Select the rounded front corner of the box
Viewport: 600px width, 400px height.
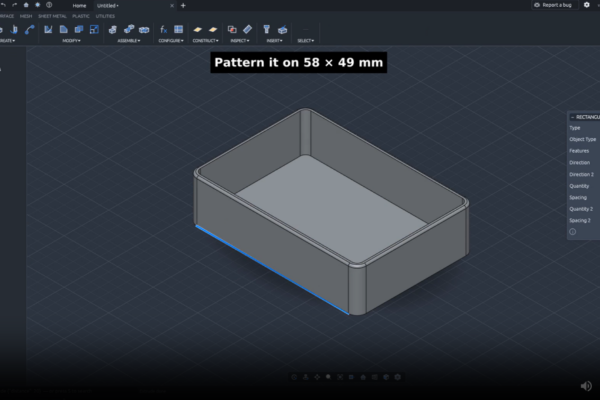click(x=357, y=289)
